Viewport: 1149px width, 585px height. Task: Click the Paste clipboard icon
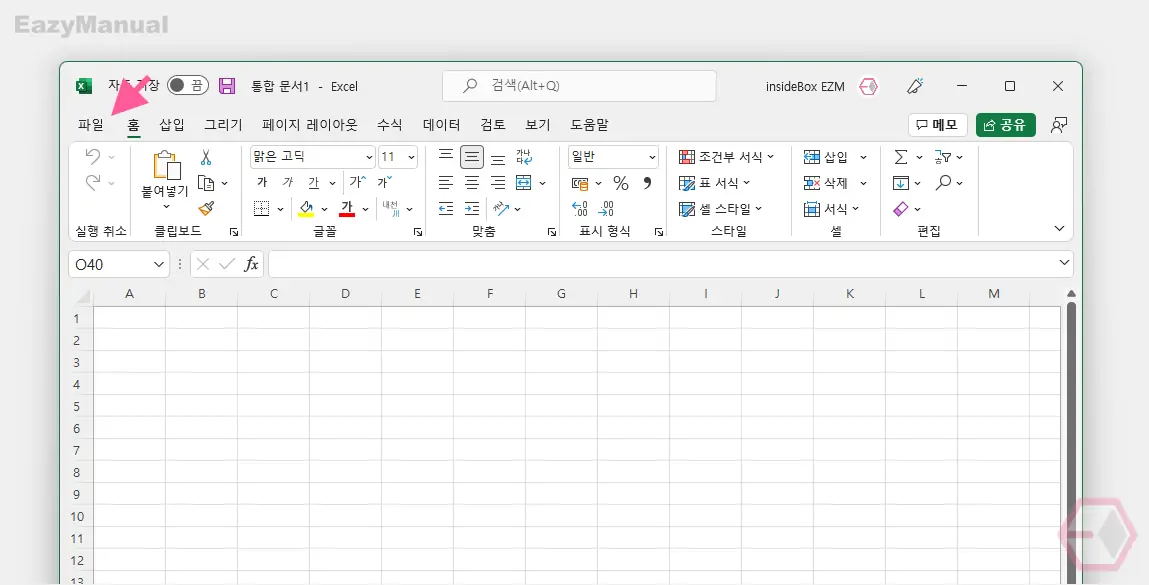click(166, 166)
